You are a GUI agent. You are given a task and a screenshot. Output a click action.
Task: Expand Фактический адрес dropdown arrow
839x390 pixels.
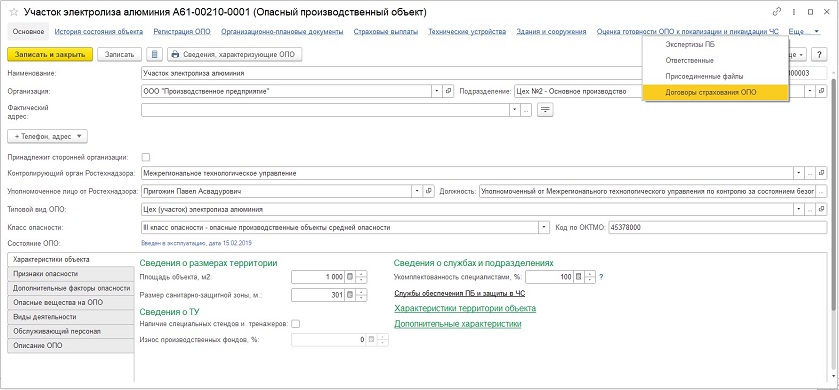coord(515,110)
